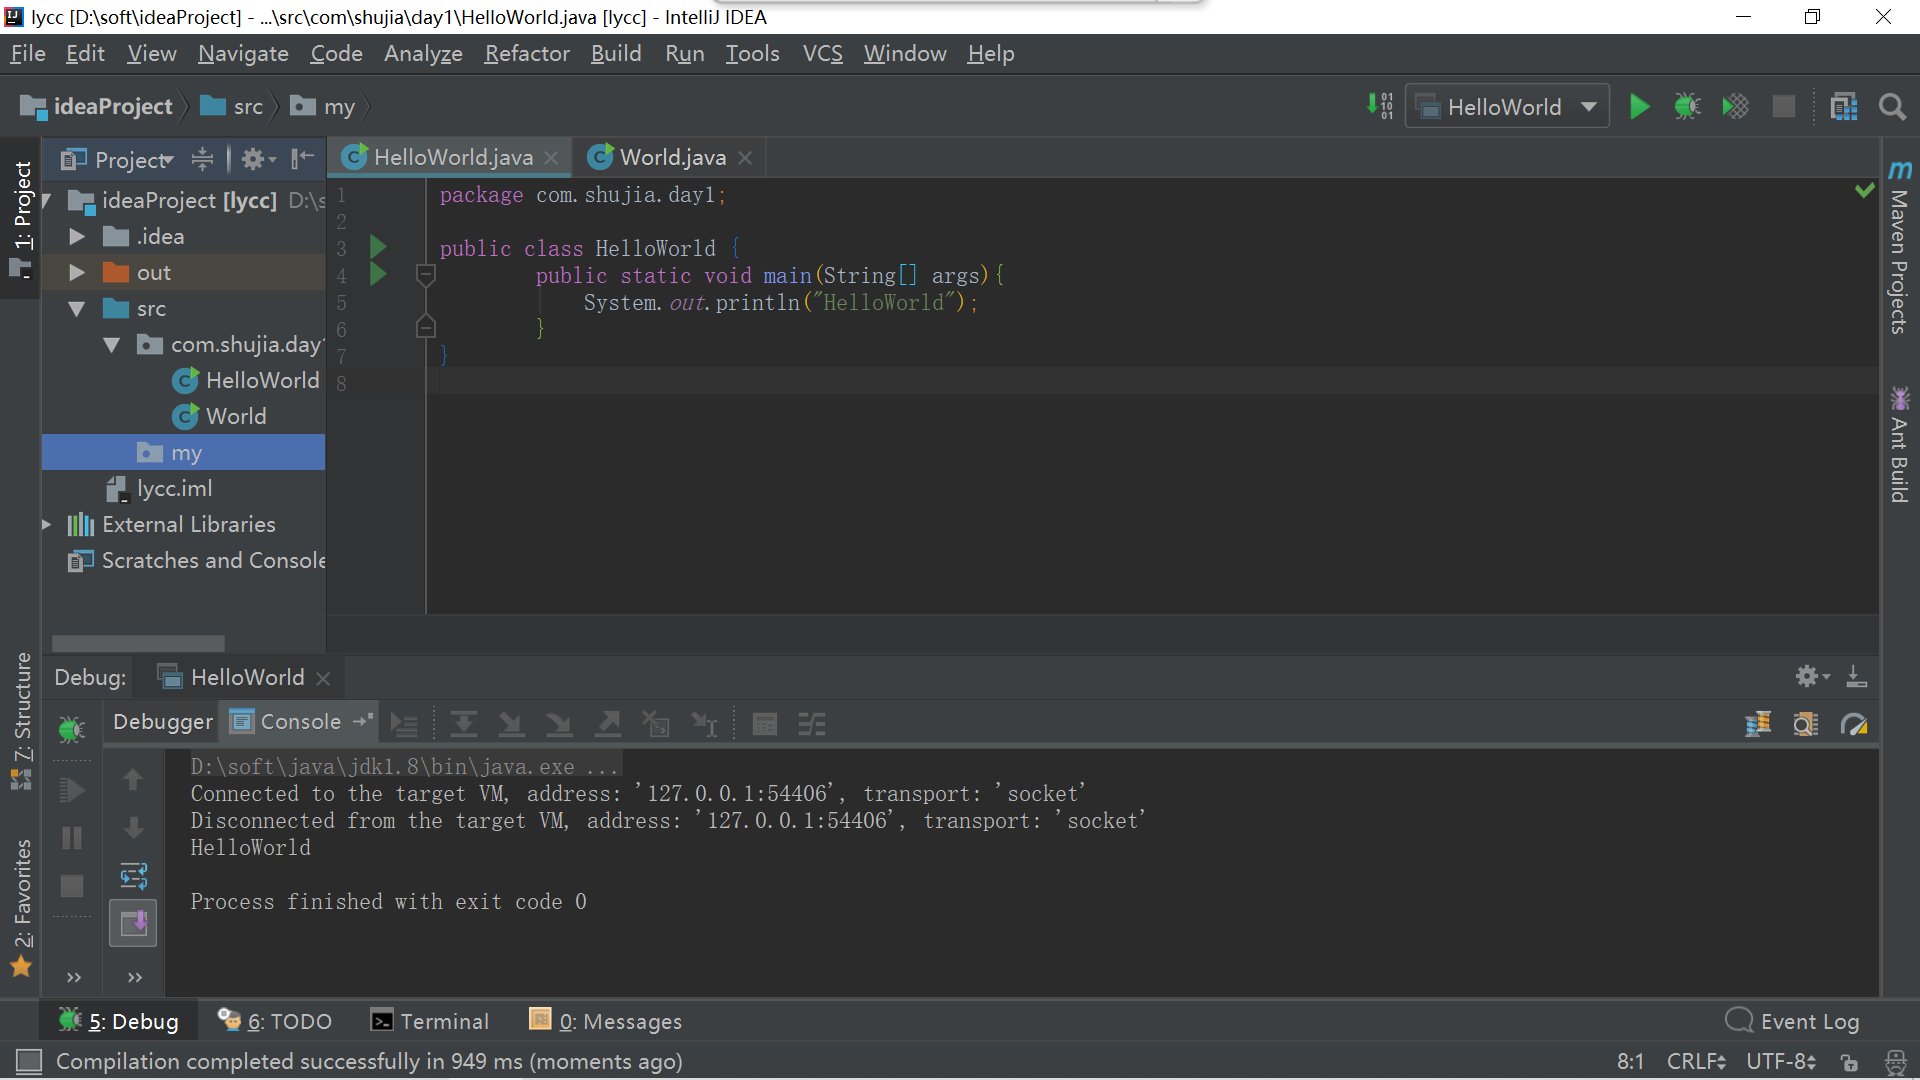This screenshot has height=1080, width=1920.
Task: Click the green Run button in toolbar
Action: [1639, 107]
